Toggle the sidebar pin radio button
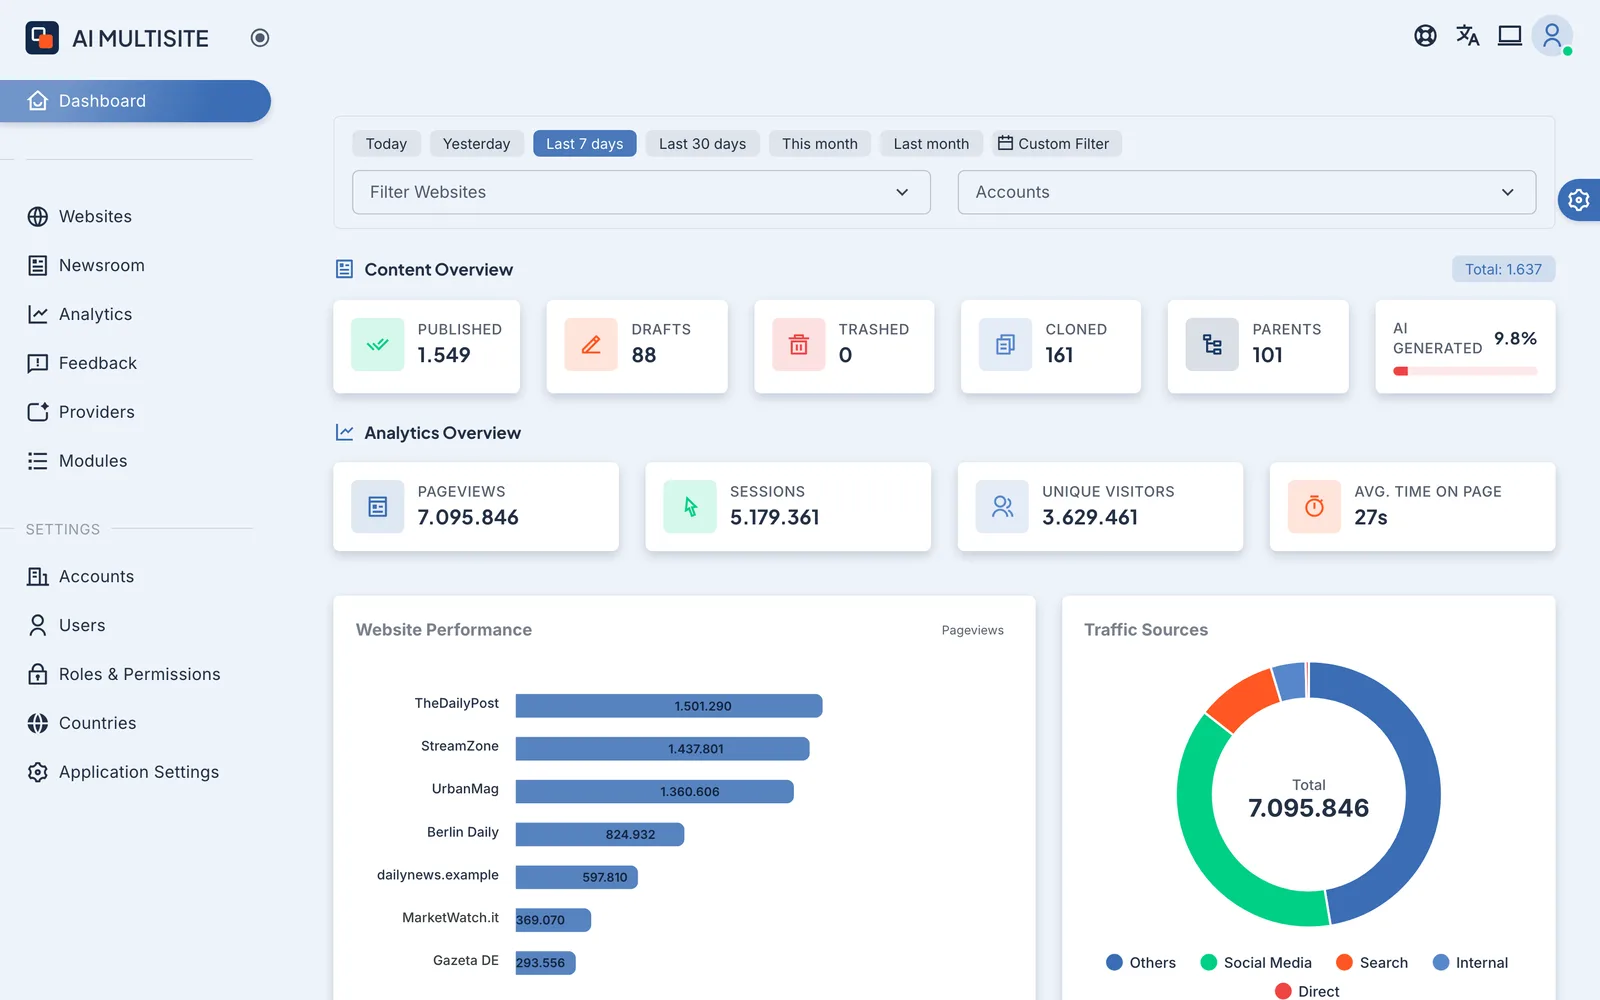1600x1000 pixels. [260, 38]
